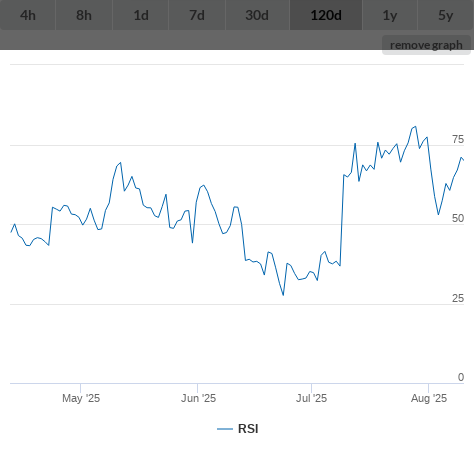Switch to the 8h time range
This screenshot has width=474, height=455.
(84, 15)
